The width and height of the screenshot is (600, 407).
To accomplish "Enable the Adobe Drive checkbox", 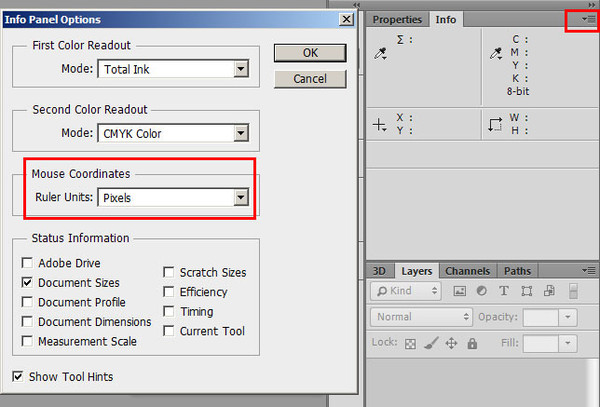I will point(26,264).
